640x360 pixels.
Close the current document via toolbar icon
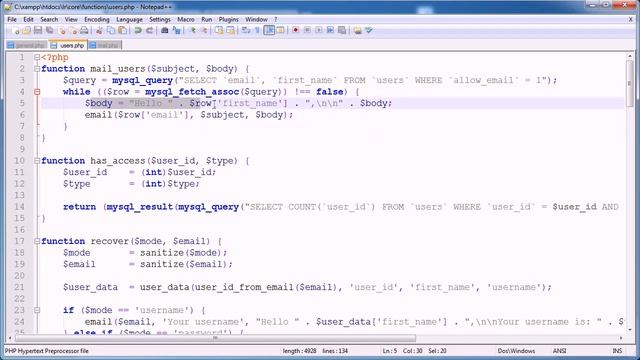[x=62, y=31]
